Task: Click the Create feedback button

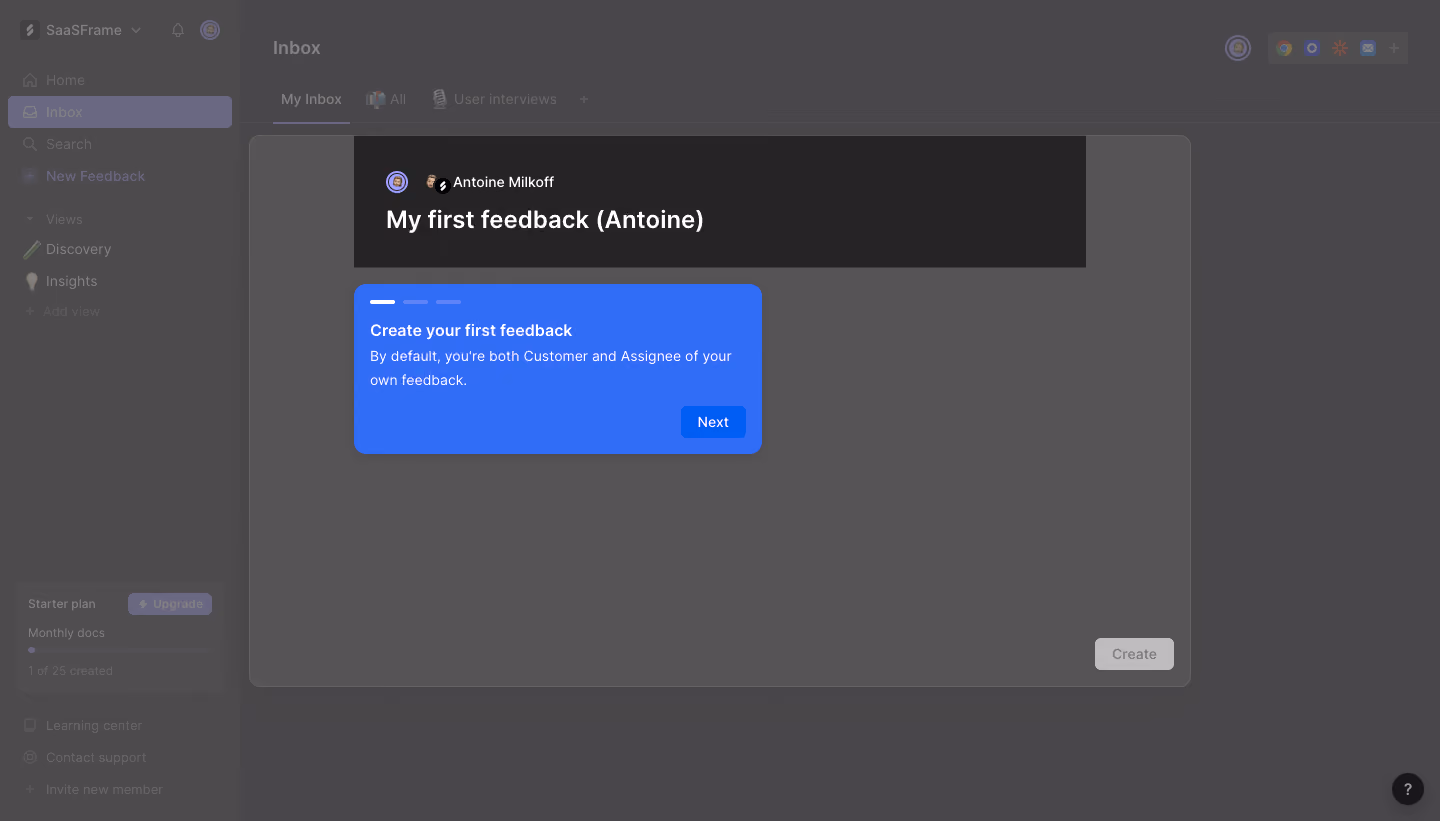Action: [x=1134, y=654]
